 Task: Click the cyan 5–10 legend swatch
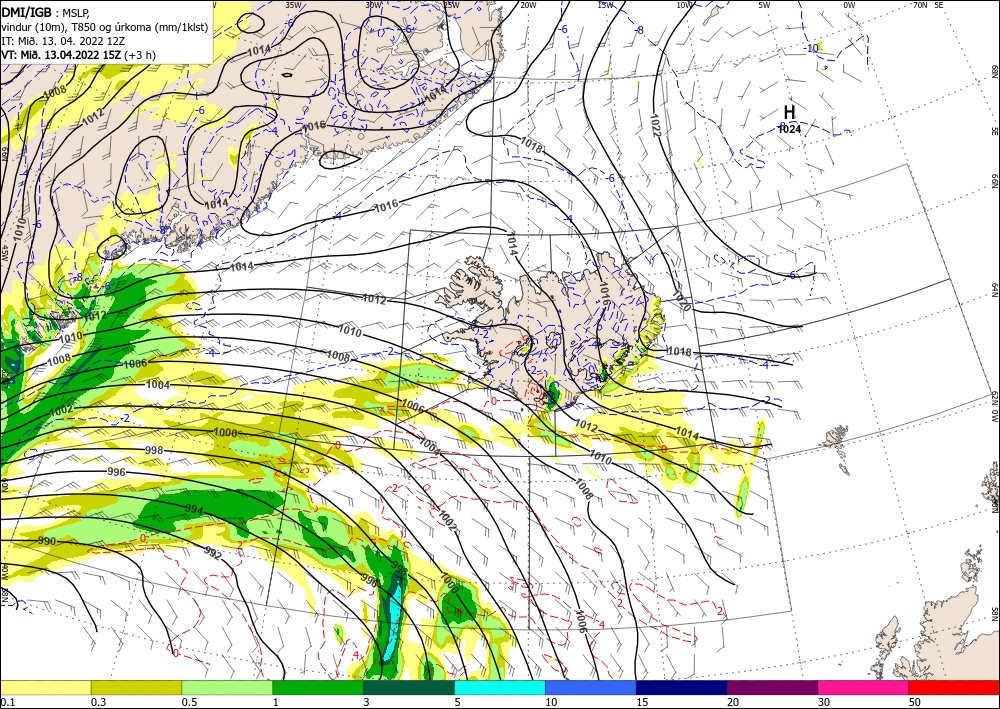pos(500,687)
